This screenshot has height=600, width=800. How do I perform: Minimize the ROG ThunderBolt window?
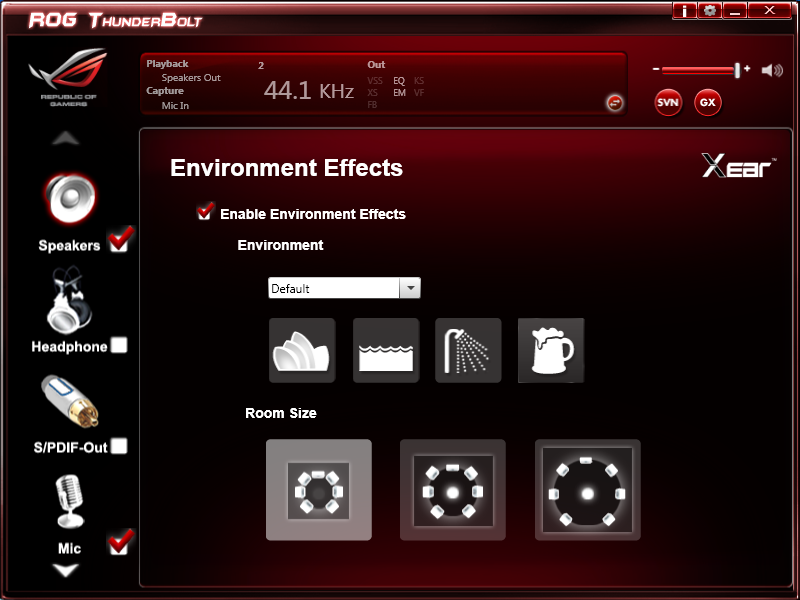pos(735,10)
